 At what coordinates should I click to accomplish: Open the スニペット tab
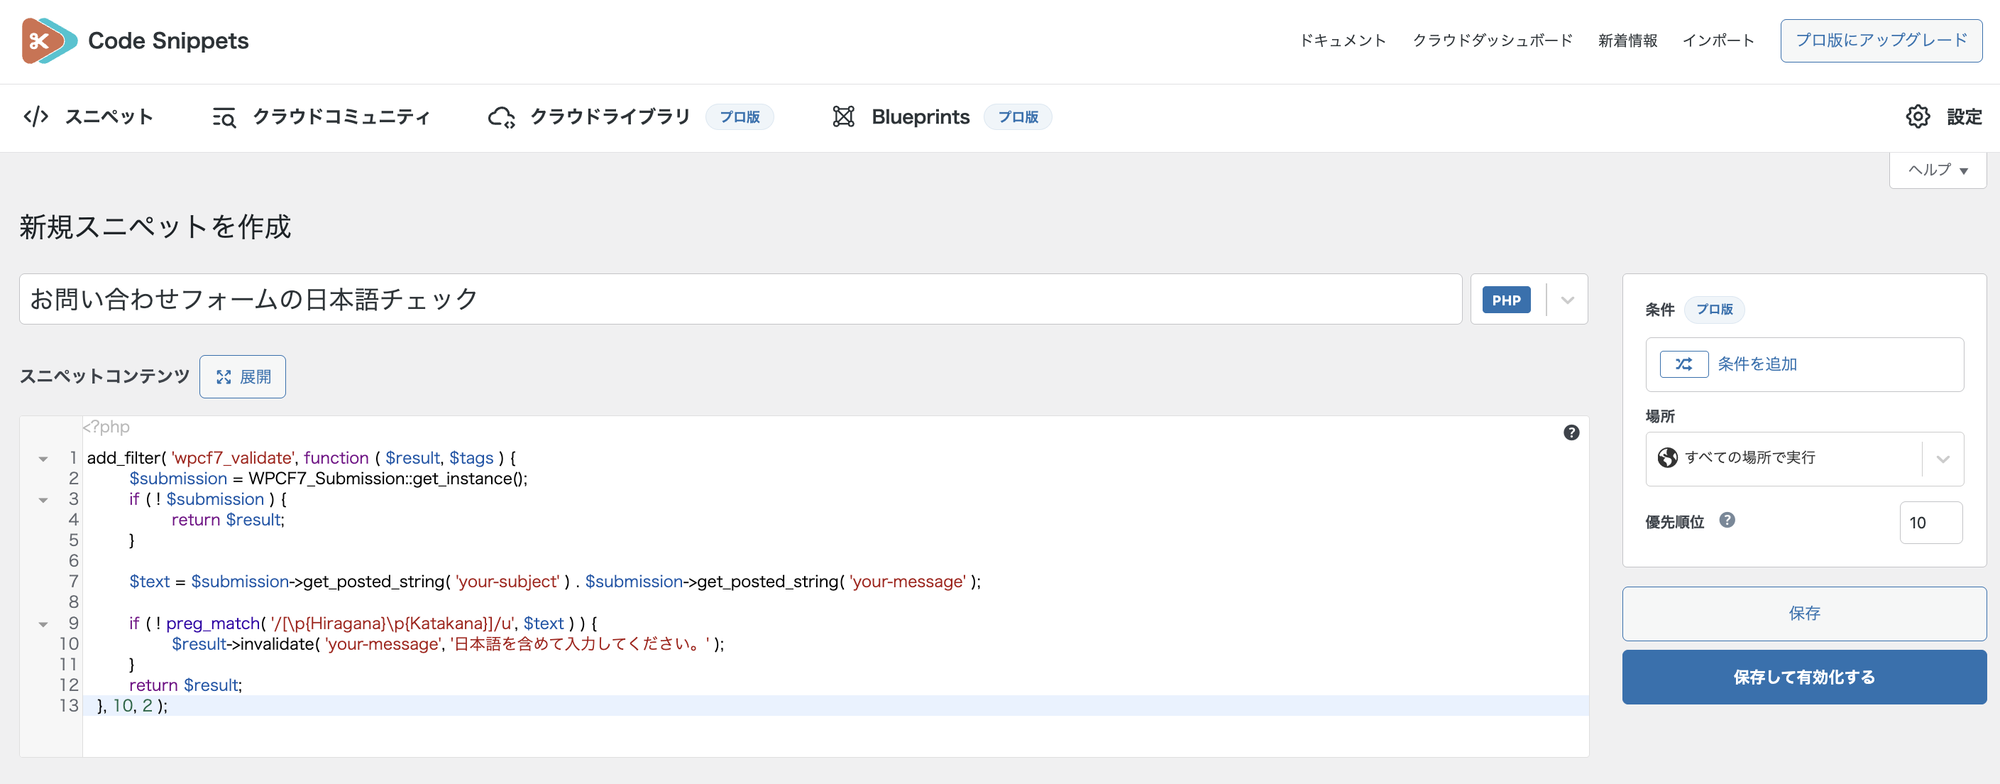88,117
